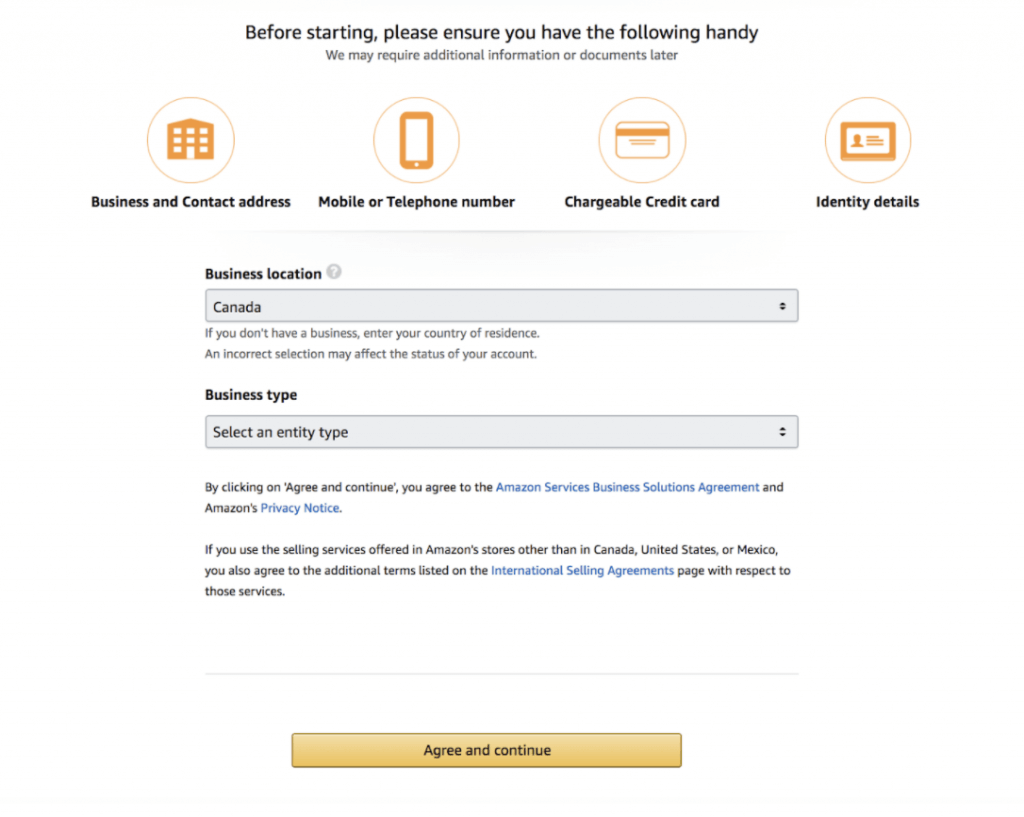The height and width of the screenshot is (817, 1024).
Task: Open the Select an entity type dropdown
Action: click(501, 431)
